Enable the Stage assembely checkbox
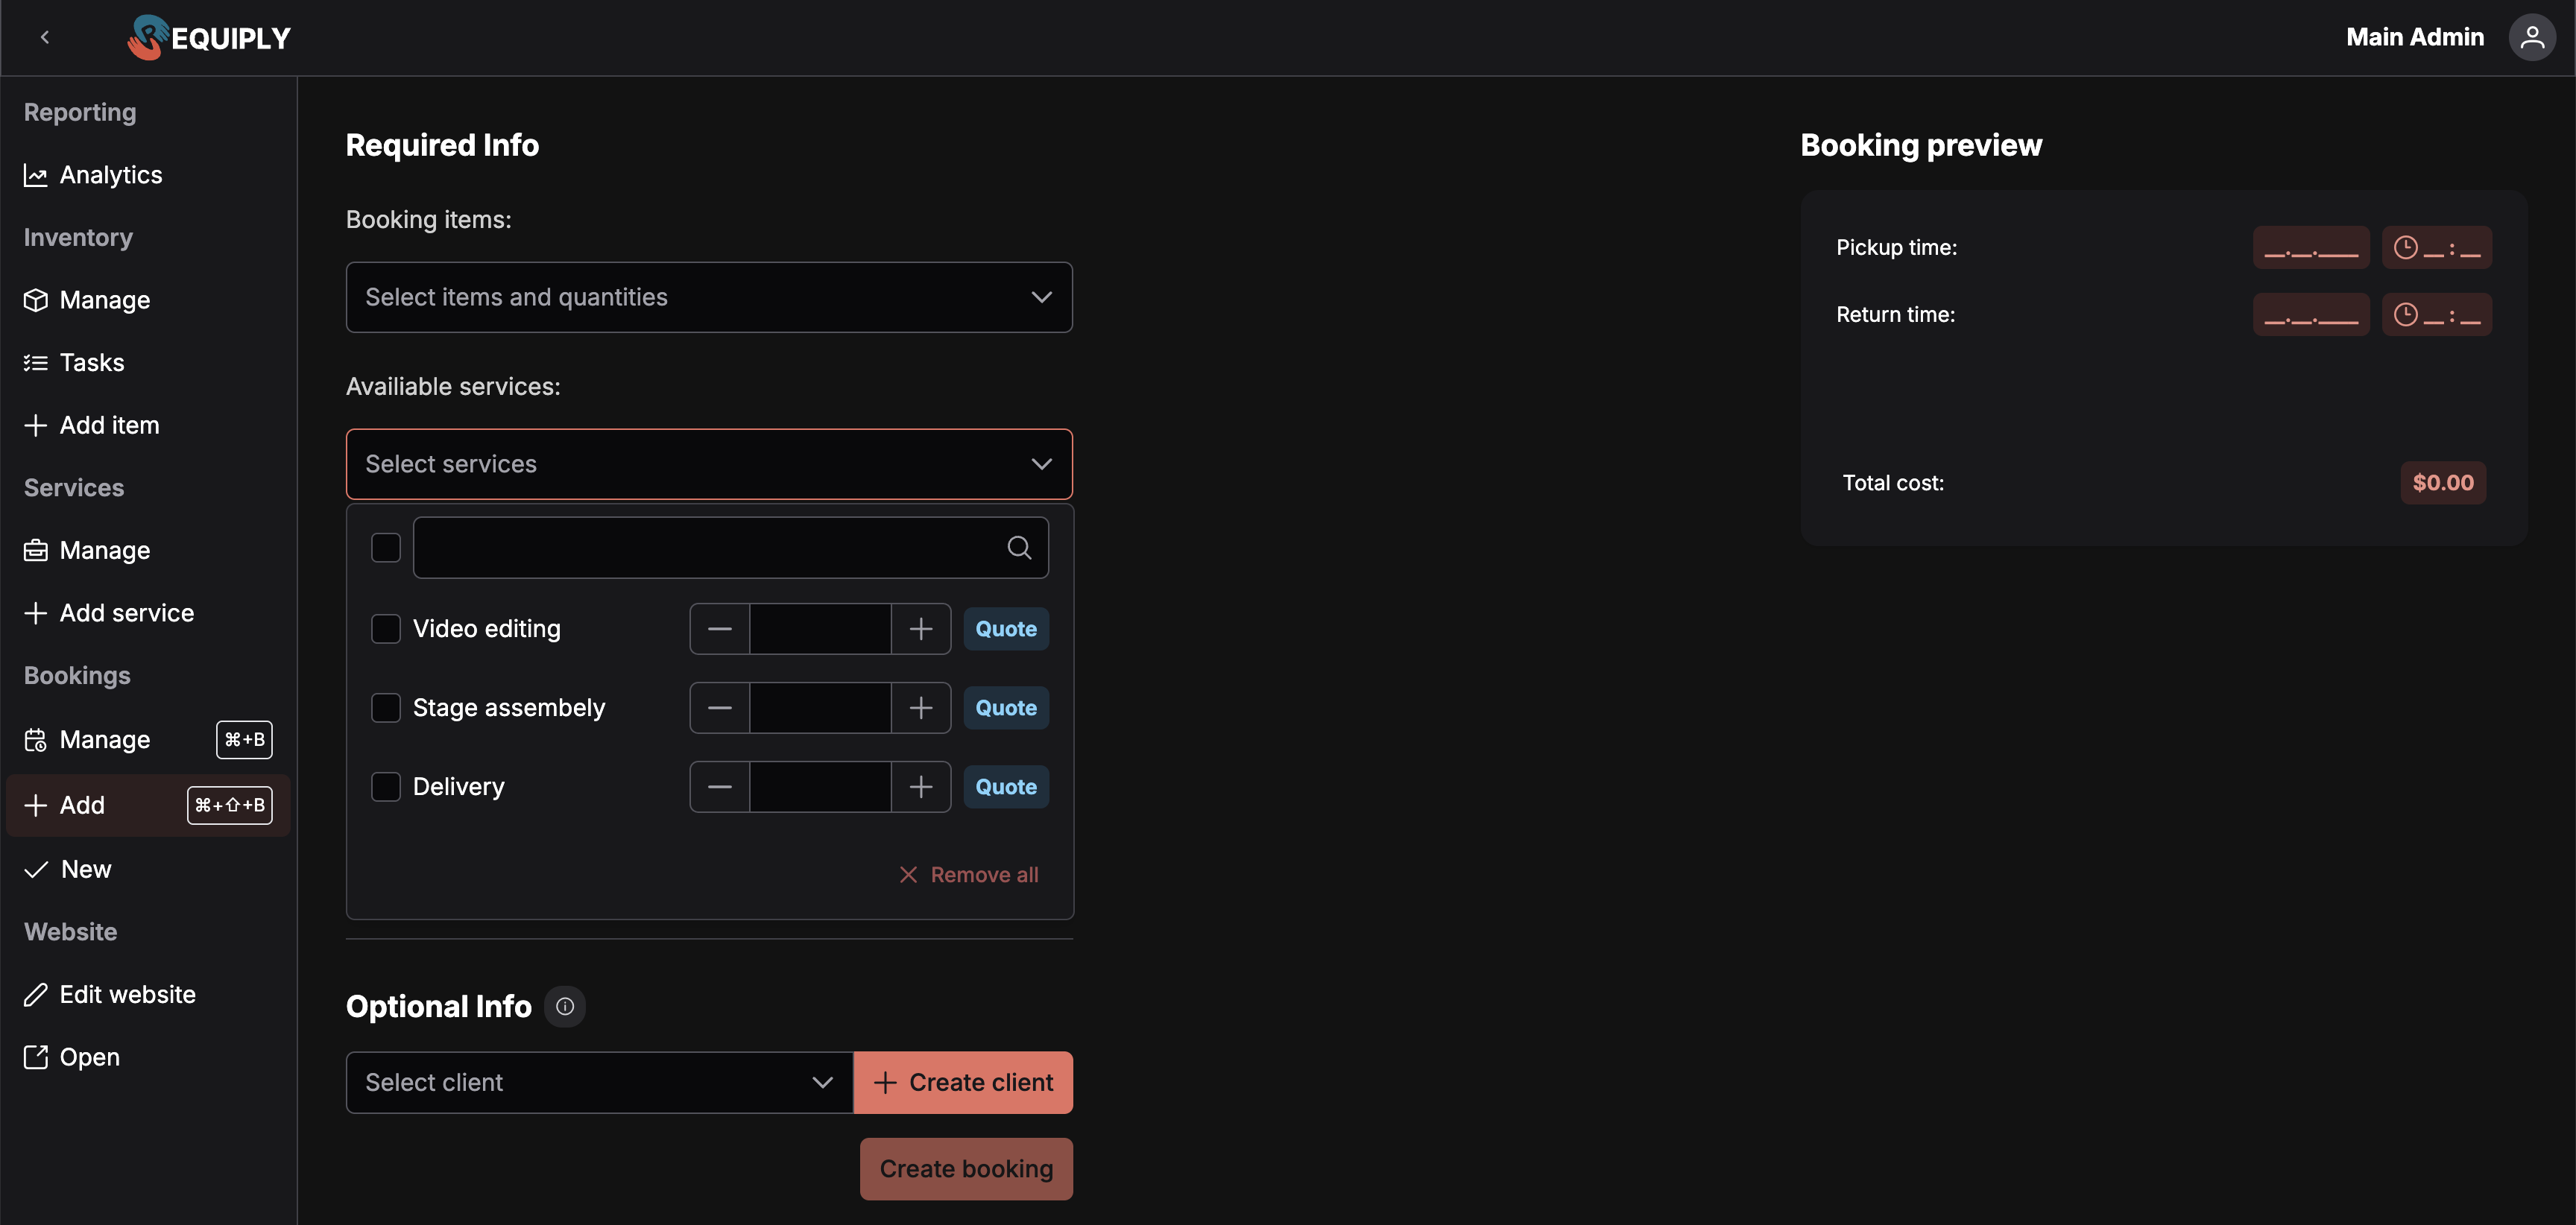The width and height of the screenshot is (2576, 1225). coord(386,708)
